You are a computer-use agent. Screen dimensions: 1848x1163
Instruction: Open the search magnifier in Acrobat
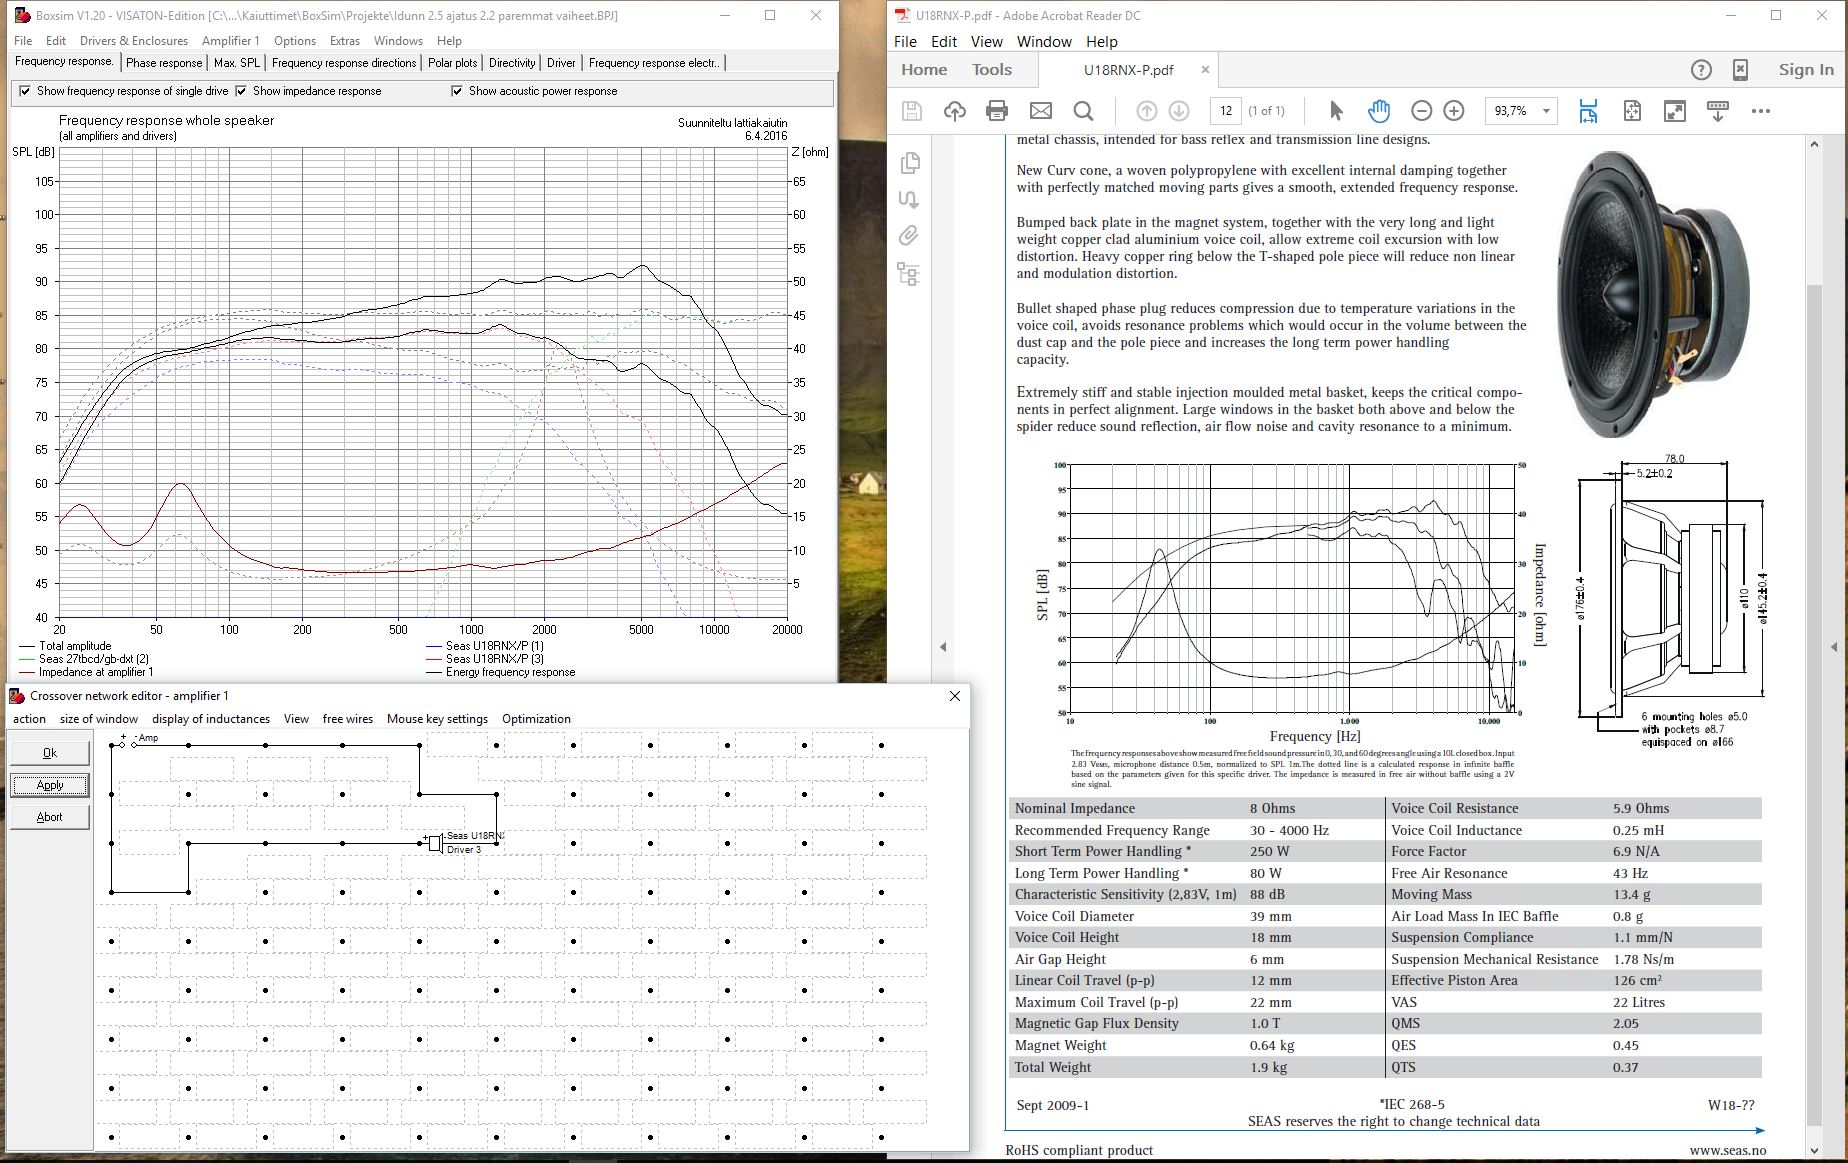point(1083,111)
